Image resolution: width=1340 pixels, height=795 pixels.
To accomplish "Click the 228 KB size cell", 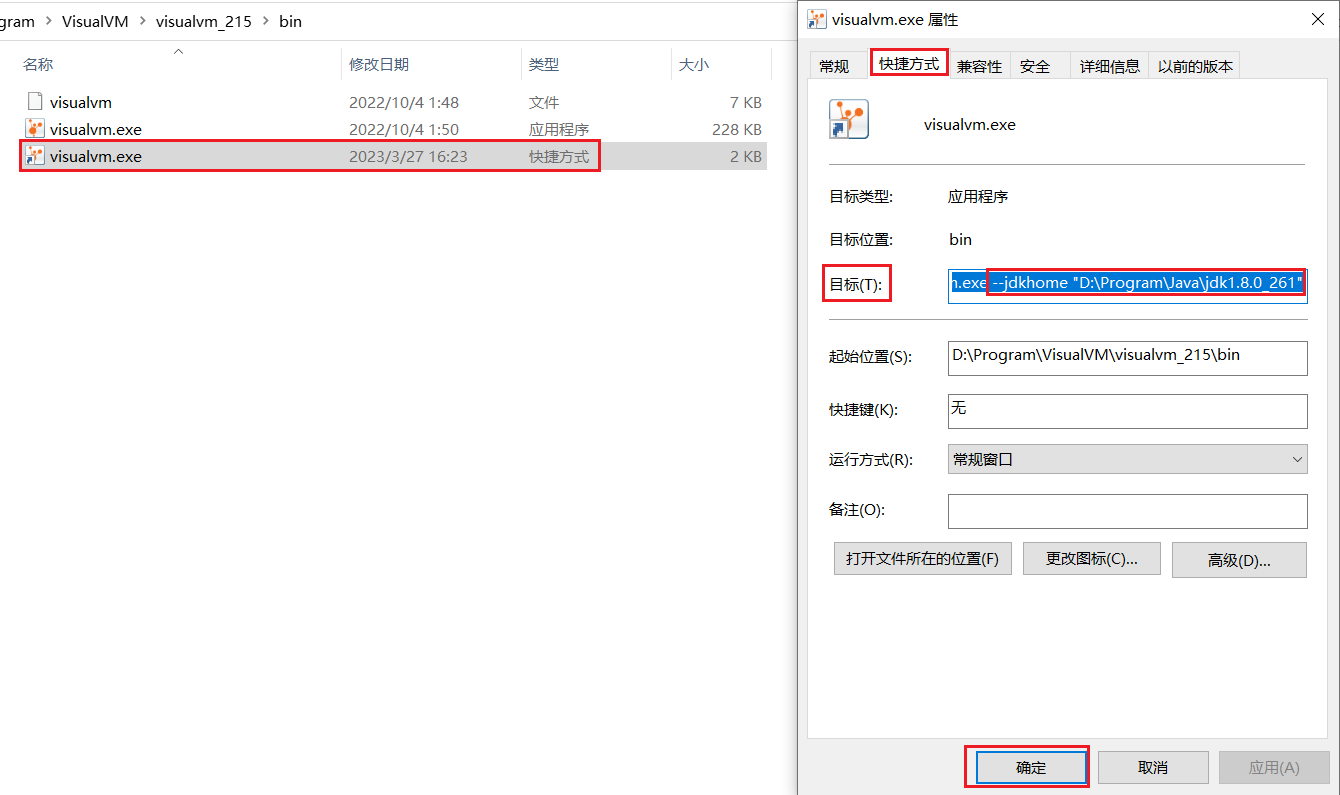I will 738,129.
